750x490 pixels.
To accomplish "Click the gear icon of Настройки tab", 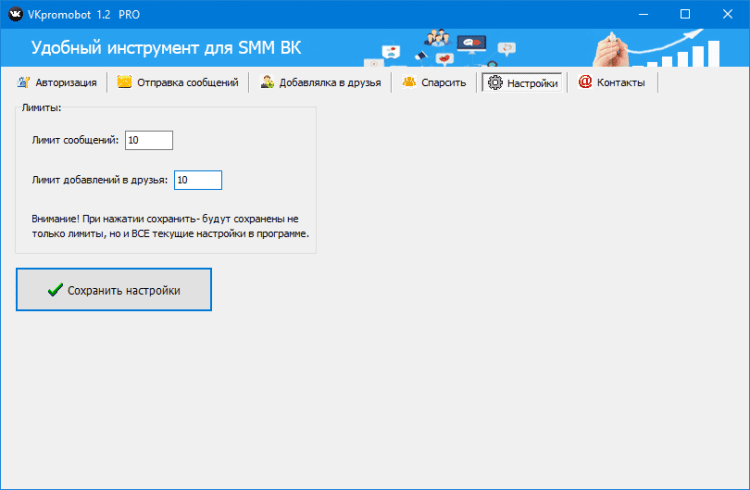I will pyautogui.click(x=495, y=82).
